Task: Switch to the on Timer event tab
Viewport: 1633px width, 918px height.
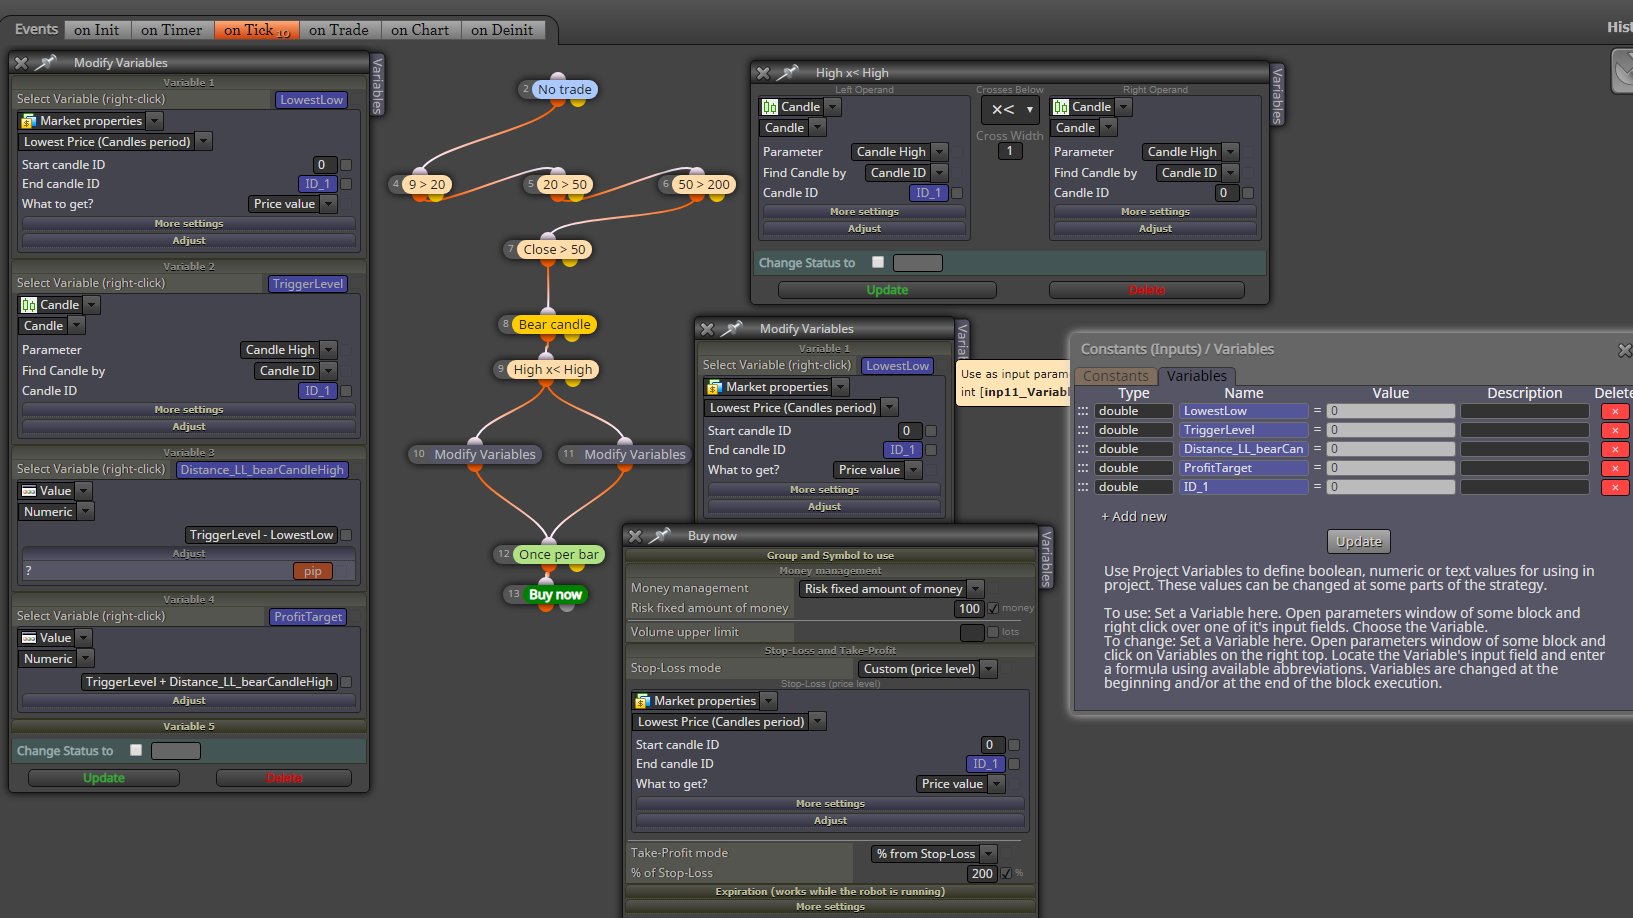Action: 171,30
